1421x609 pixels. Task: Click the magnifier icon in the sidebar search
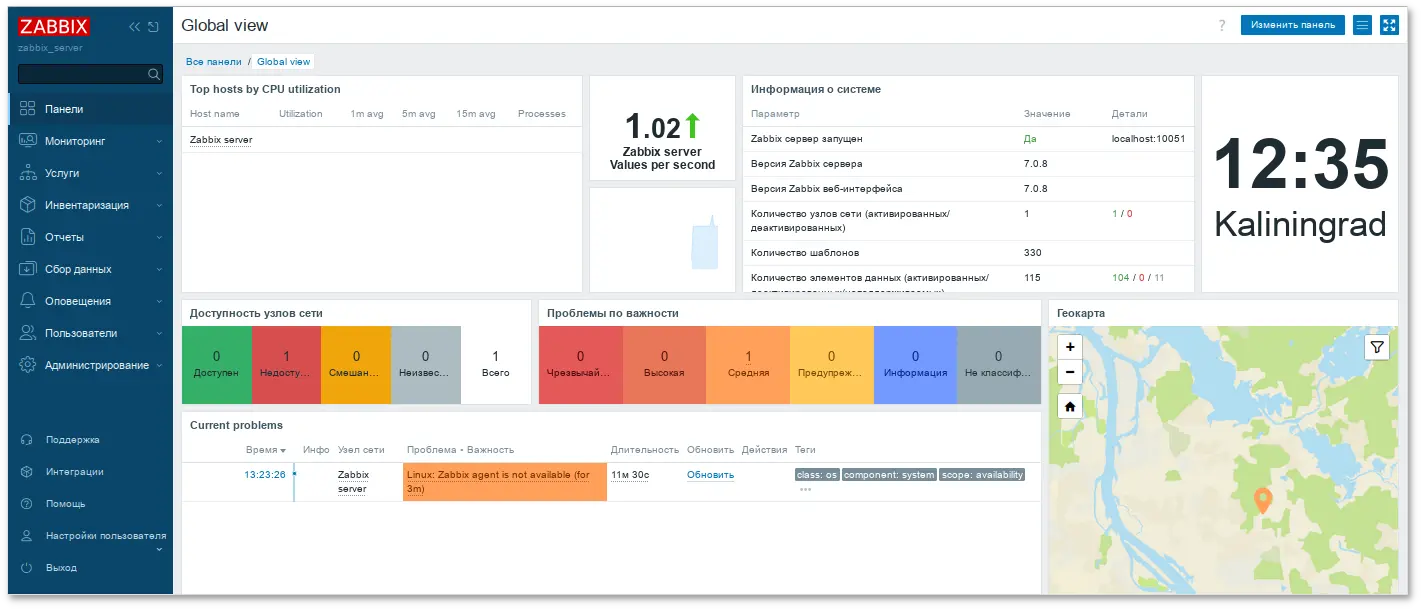[x=154, y=73]
